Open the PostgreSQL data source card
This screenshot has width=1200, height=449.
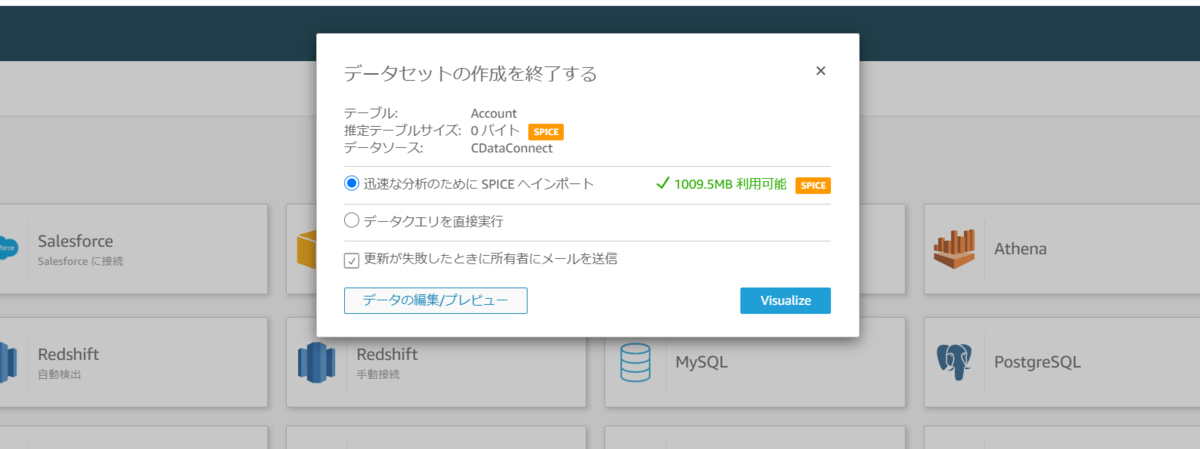pos(1062,362)
